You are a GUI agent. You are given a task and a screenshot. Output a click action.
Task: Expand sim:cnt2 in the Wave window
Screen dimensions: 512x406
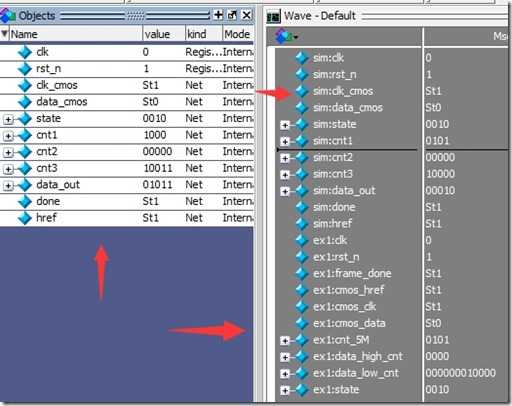285,158
